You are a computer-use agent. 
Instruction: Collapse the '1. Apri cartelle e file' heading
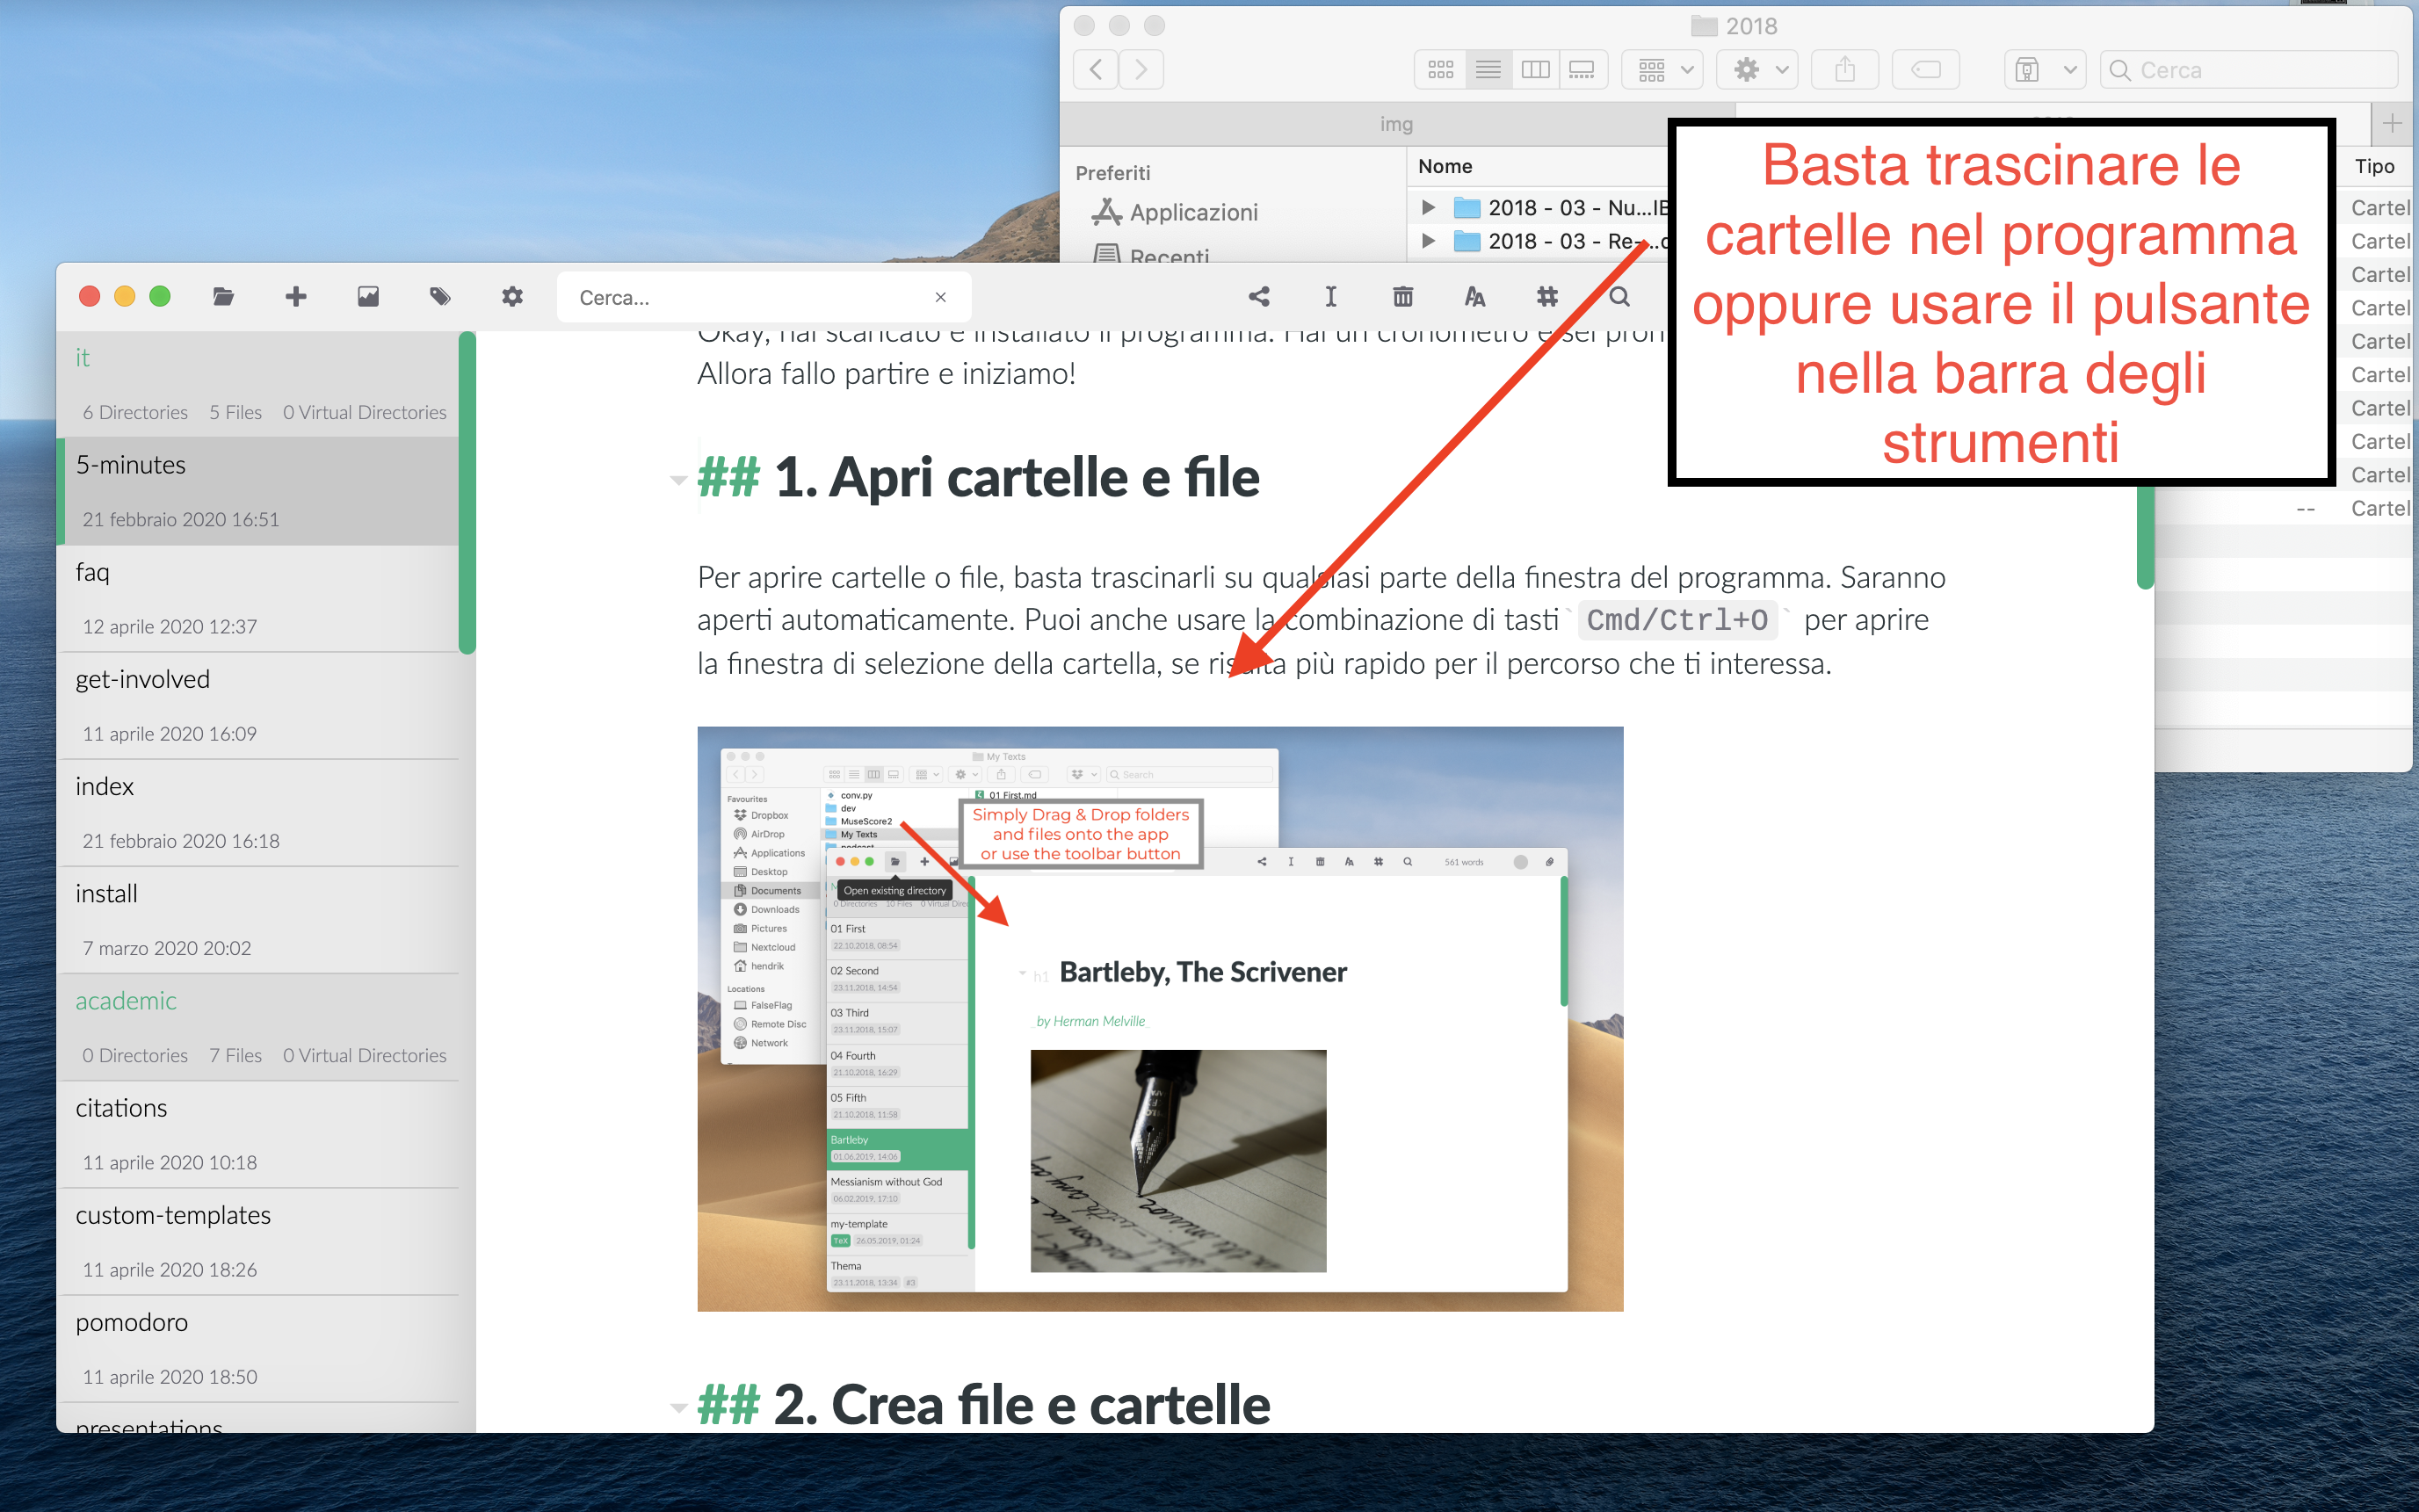pyautogui.click(x=678, y=481)
